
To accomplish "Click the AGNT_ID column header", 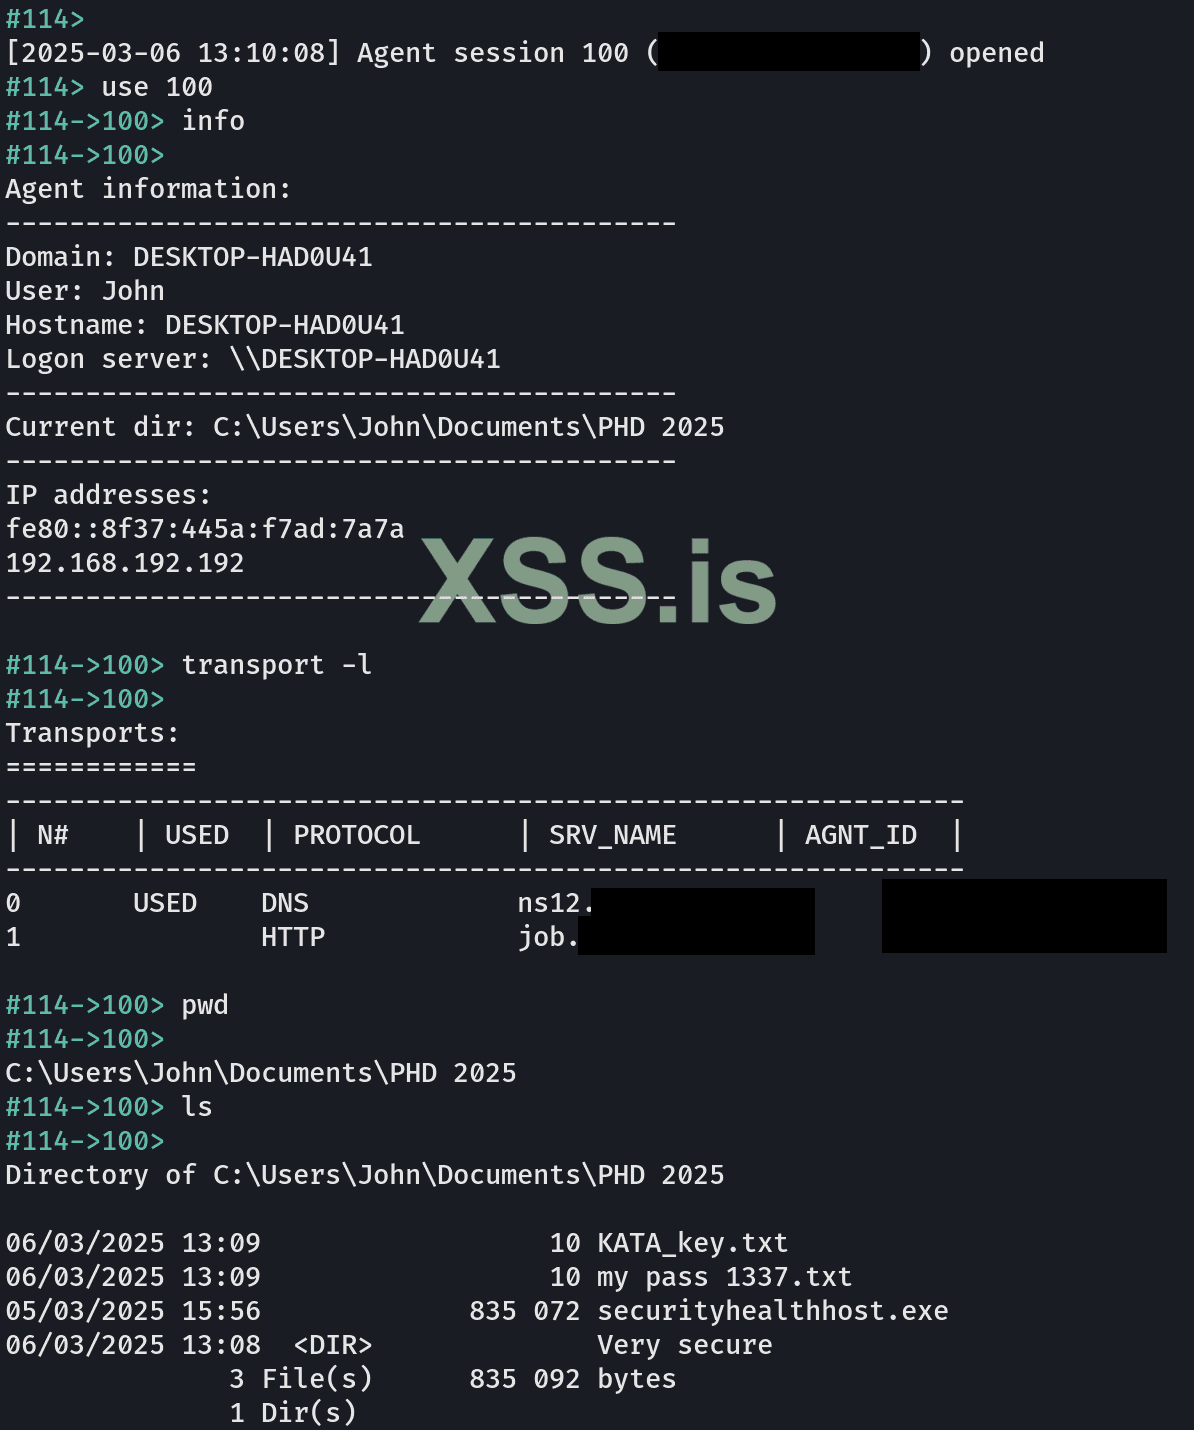I will click(860, 835).
